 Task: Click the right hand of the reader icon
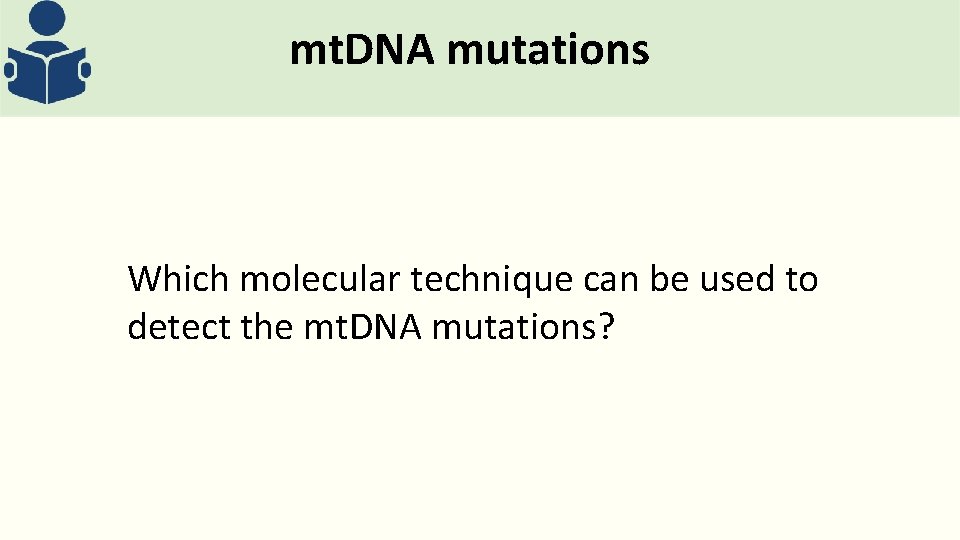pyautogui.click(x=85, y=71)
